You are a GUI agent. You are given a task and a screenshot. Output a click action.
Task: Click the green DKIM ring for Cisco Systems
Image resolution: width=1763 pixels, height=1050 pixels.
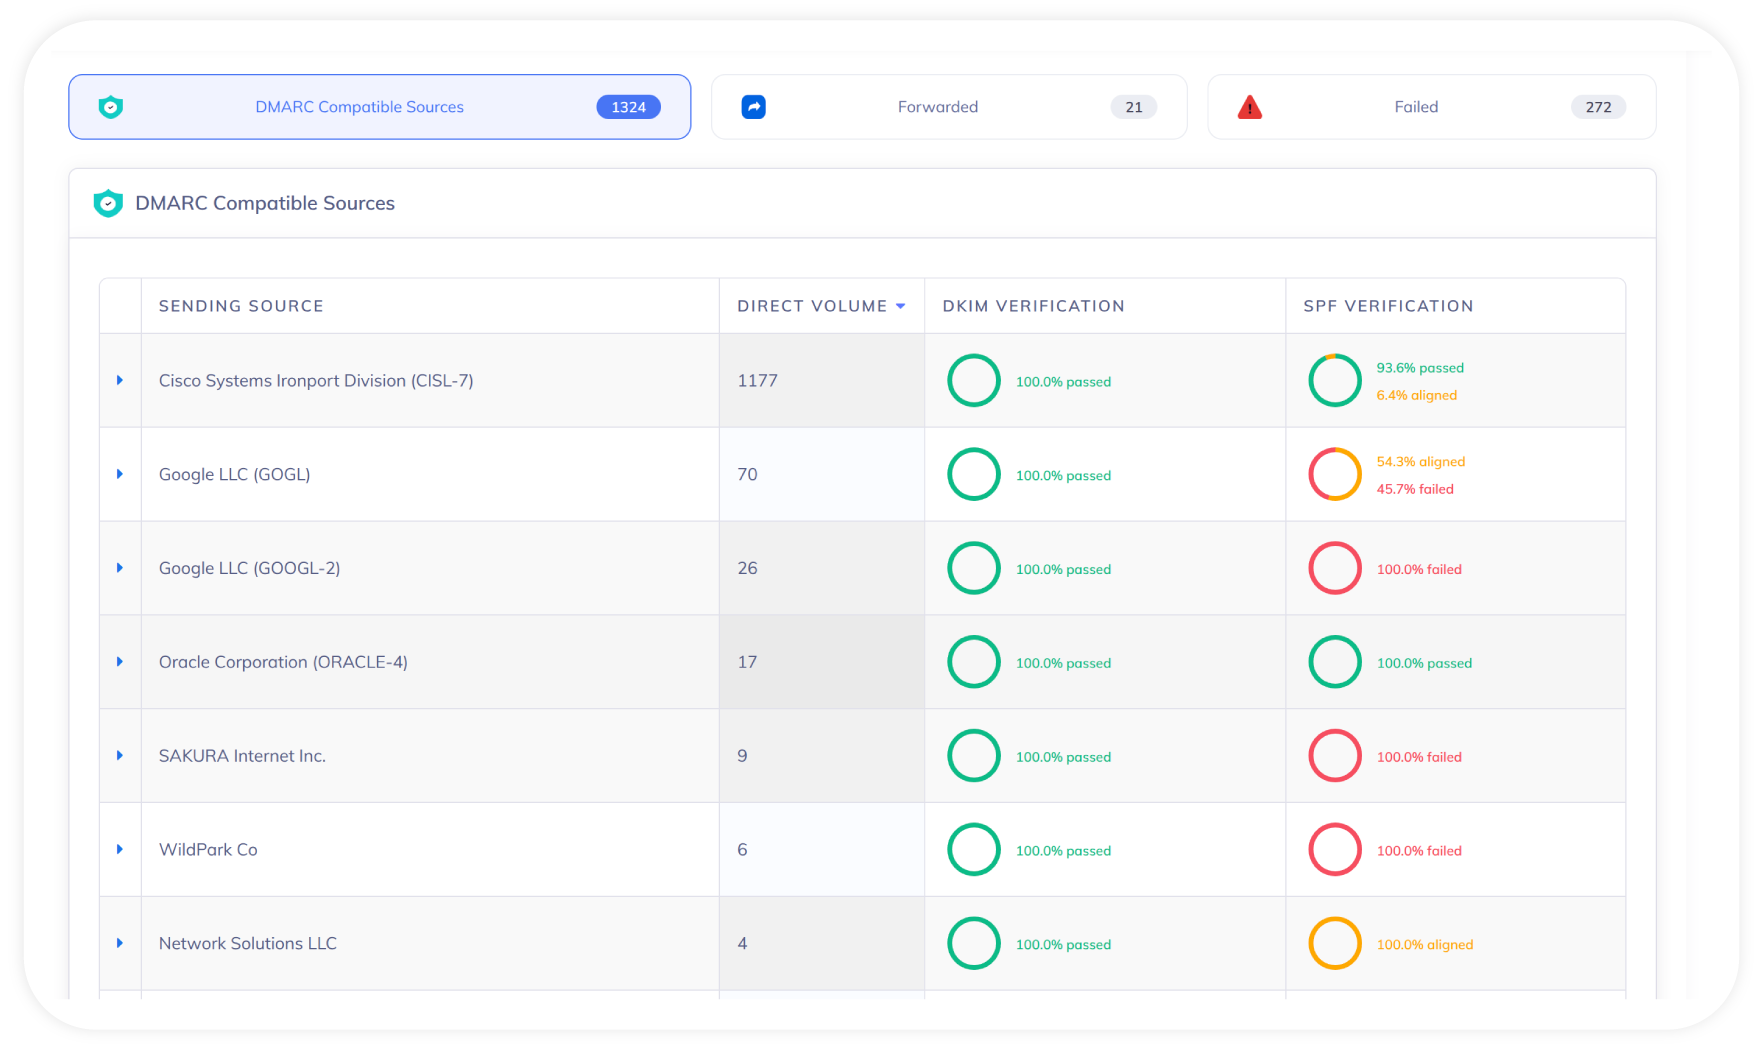[974, 380]
